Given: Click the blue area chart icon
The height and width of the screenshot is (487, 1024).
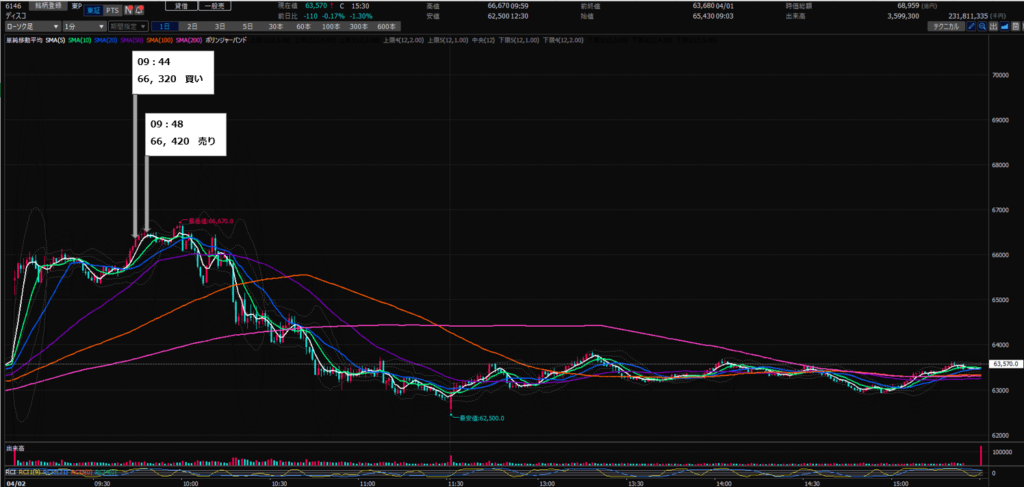Looking at the screenshot, I should click(1004, 25).
